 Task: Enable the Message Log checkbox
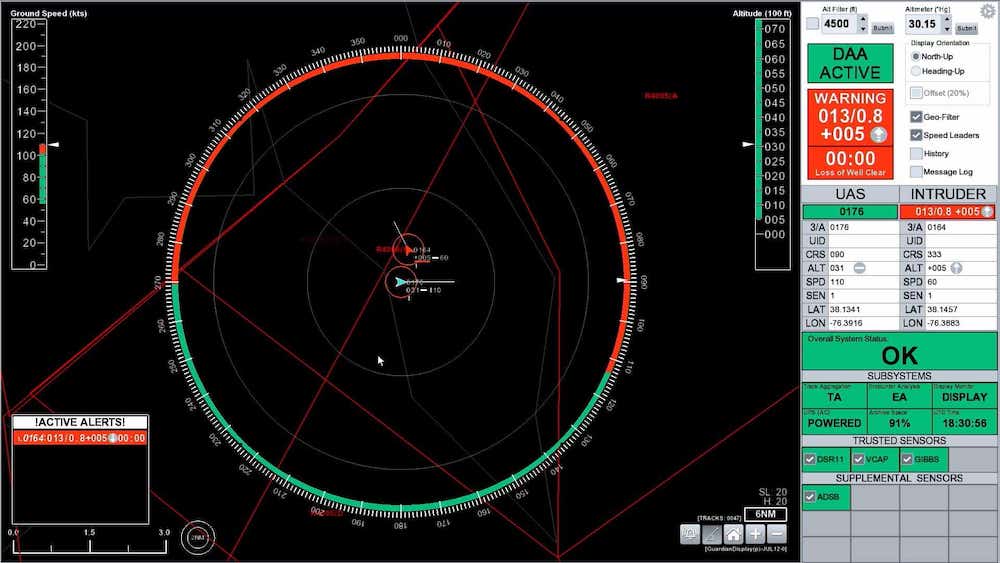pos(916,172)
